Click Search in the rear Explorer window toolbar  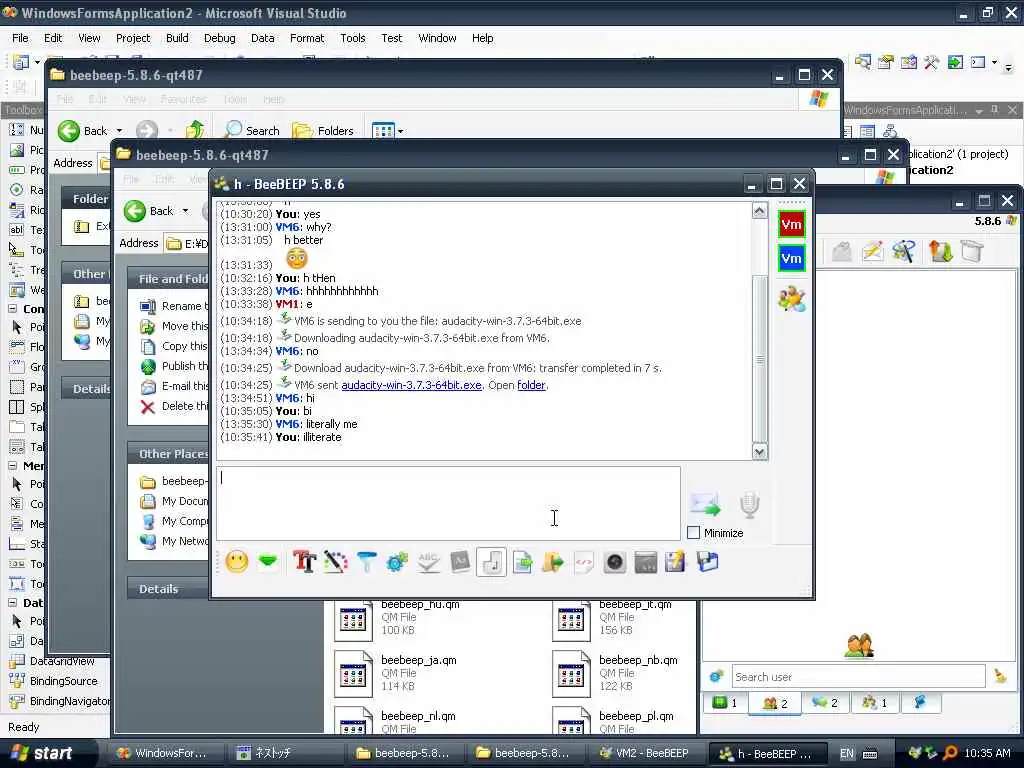coord(252,131)
